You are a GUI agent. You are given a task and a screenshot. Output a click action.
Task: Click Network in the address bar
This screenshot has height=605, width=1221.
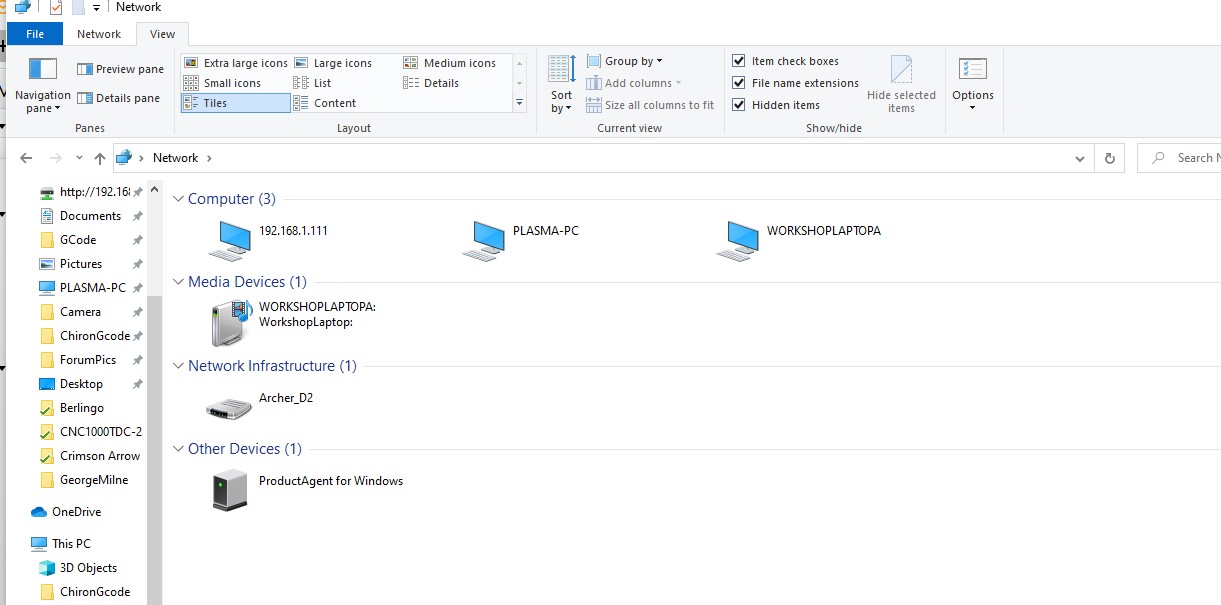175,158
